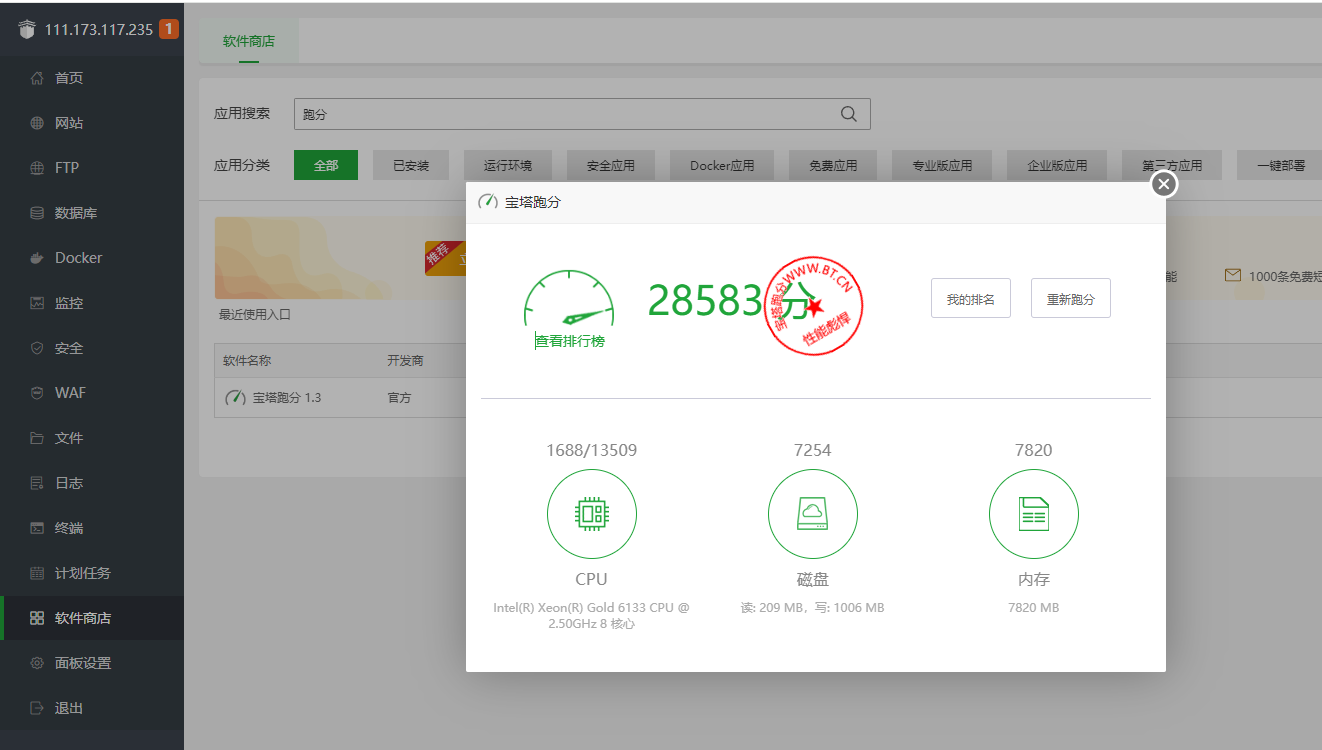Click the disk score 7254
This screenshot has height=750, width=1322.
click(x=813, y=450)
